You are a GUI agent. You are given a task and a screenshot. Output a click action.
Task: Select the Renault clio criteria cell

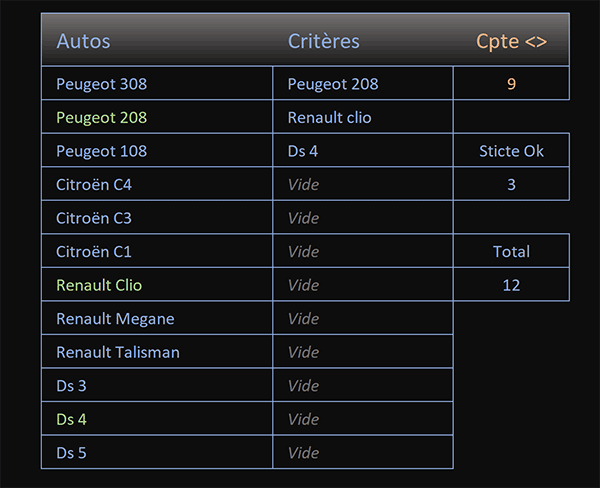tap(363, 117)
